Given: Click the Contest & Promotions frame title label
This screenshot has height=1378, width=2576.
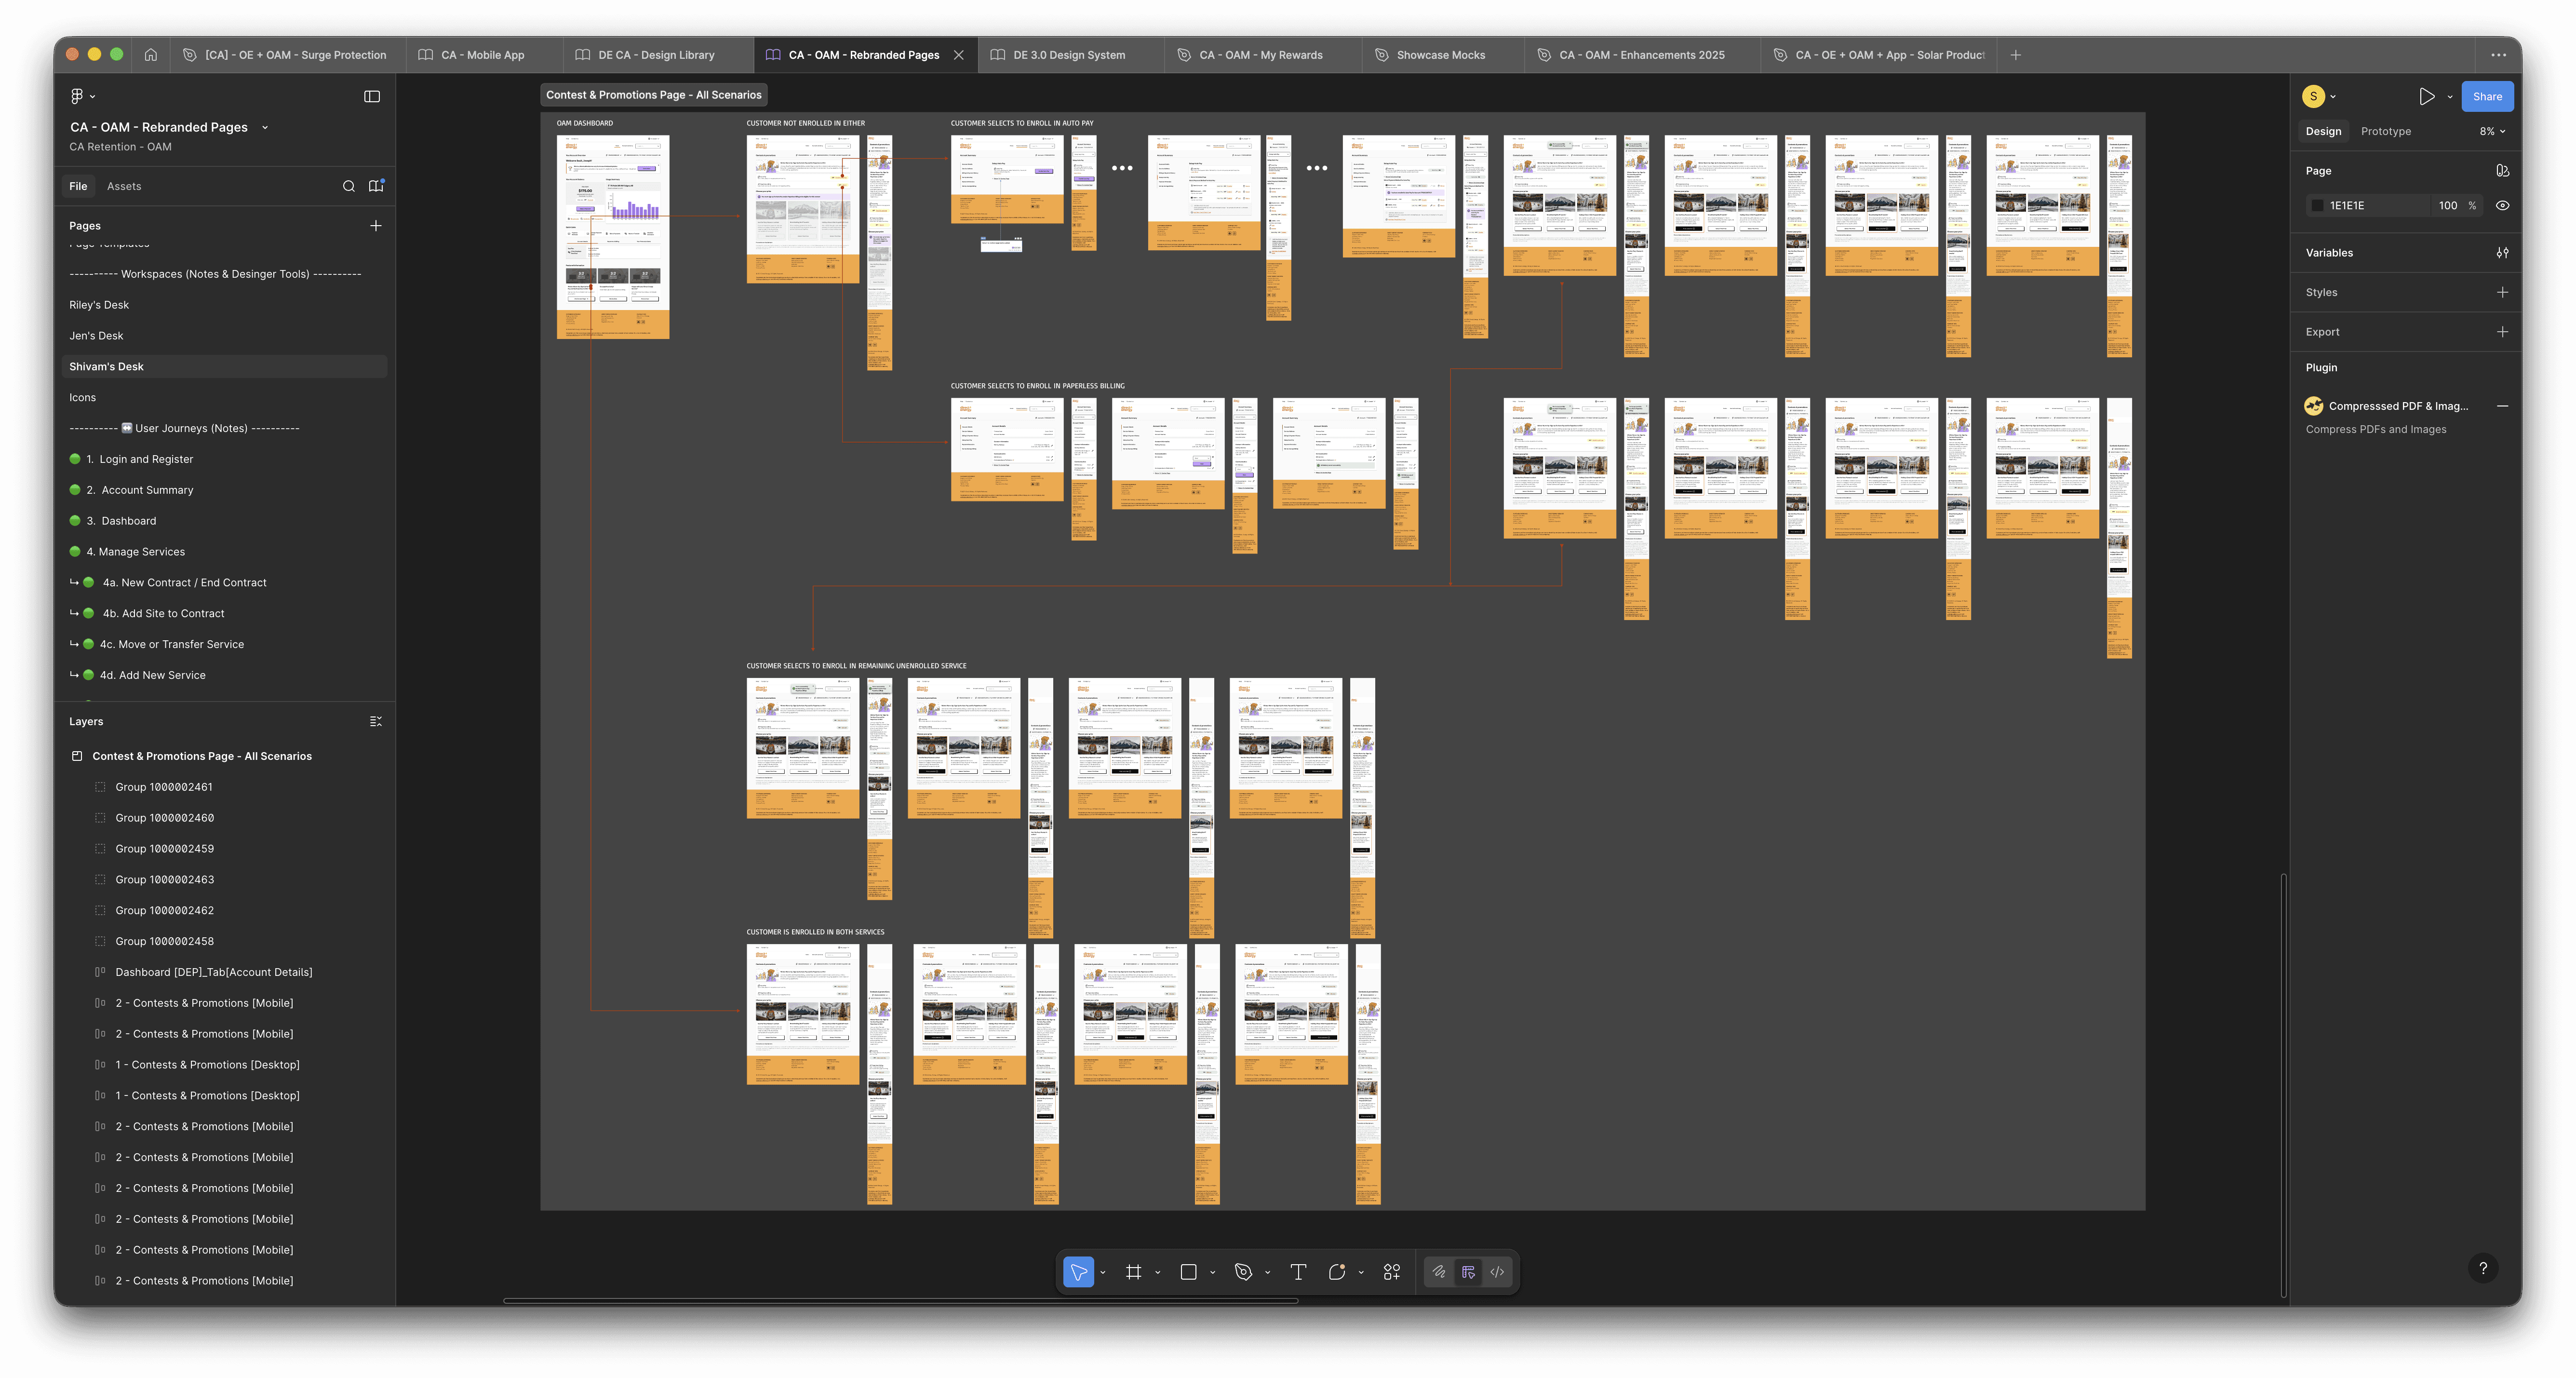Looking at the screenshot, I should (x=654, y=95).
